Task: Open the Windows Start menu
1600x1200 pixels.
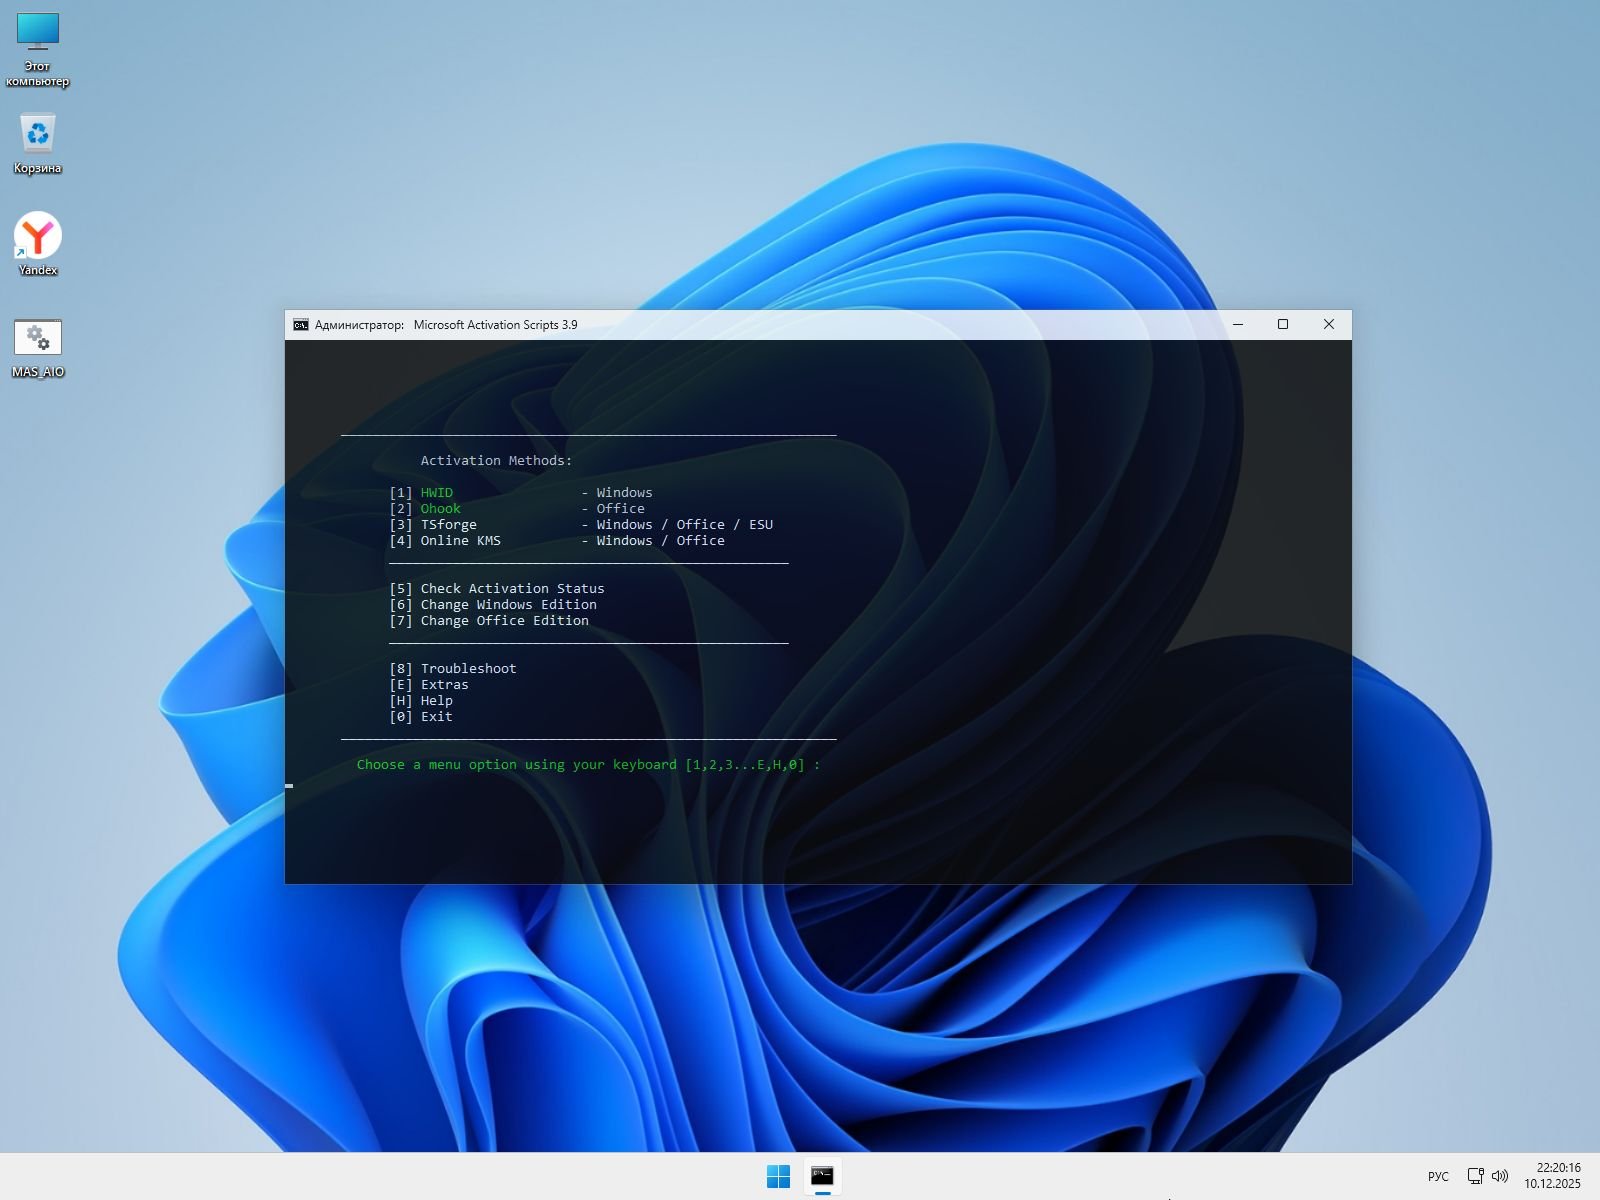Action: click(778, 1176)
